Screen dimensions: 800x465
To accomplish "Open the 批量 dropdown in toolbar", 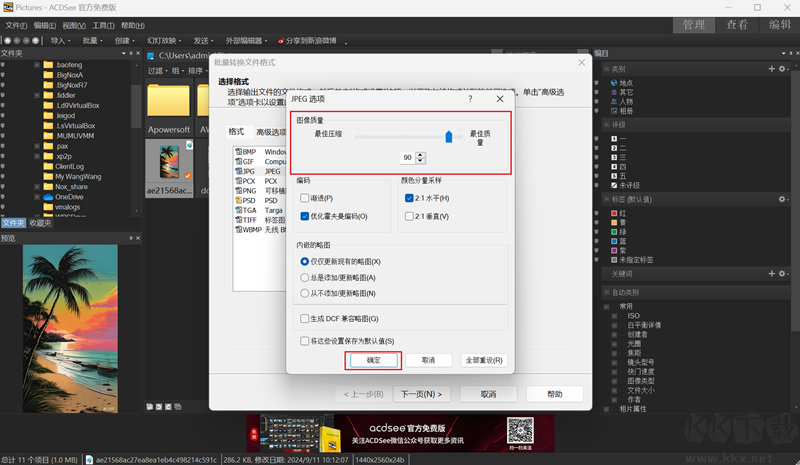I will (x=93, y=41).
